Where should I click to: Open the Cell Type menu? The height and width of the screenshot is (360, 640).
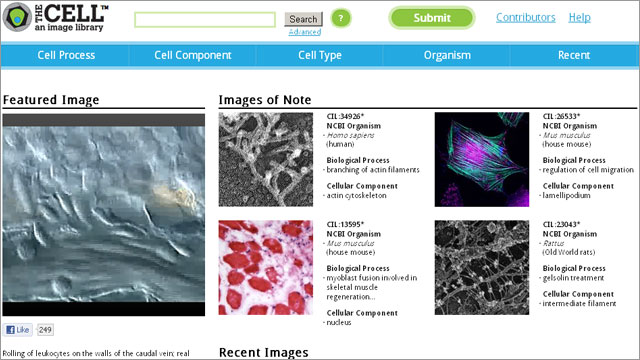tap(320, 55)
